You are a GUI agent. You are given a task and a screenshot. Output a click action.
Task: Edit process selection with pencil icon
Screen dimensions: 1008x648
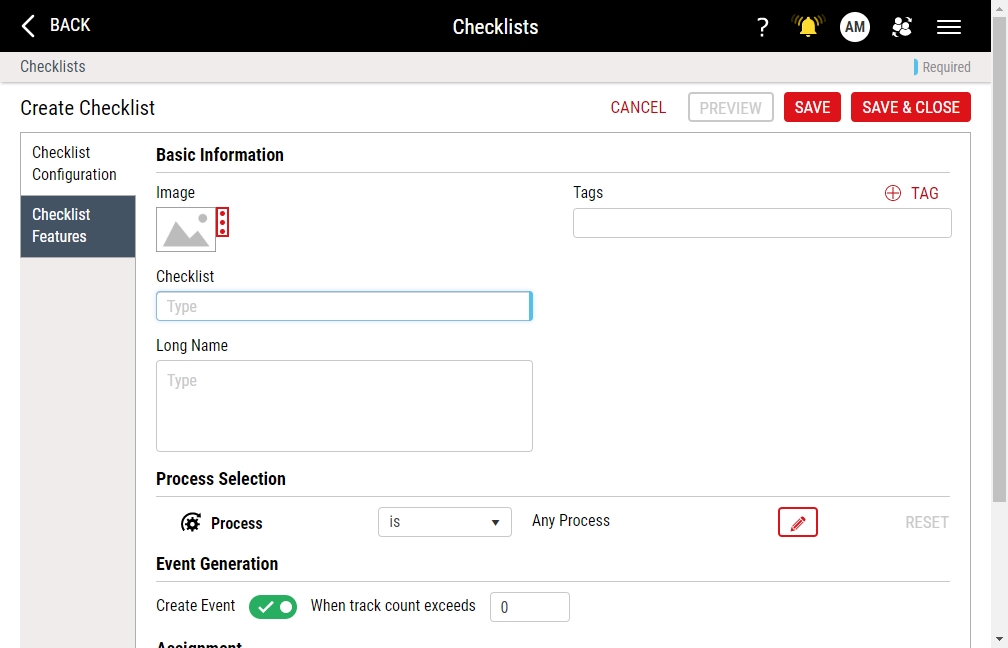tap(798, 522)
